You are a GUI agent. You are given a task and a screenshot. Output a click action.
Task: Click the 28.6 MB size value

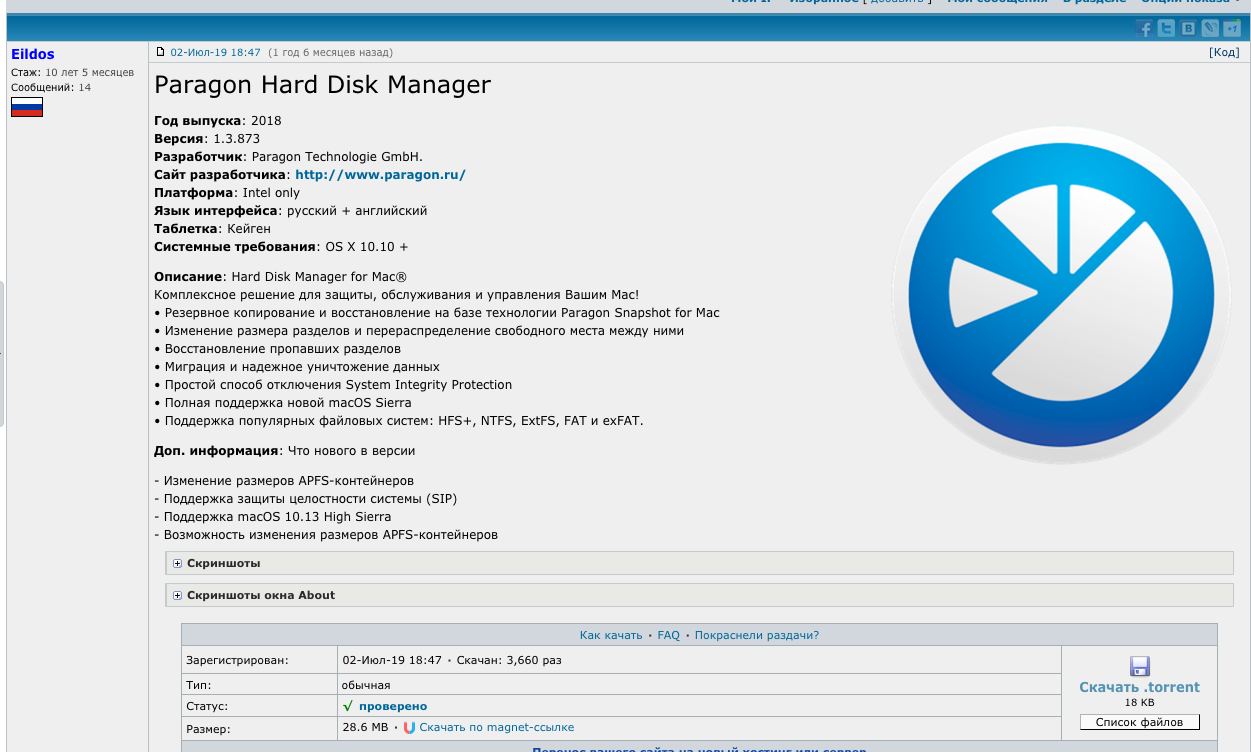coord(365,727)
